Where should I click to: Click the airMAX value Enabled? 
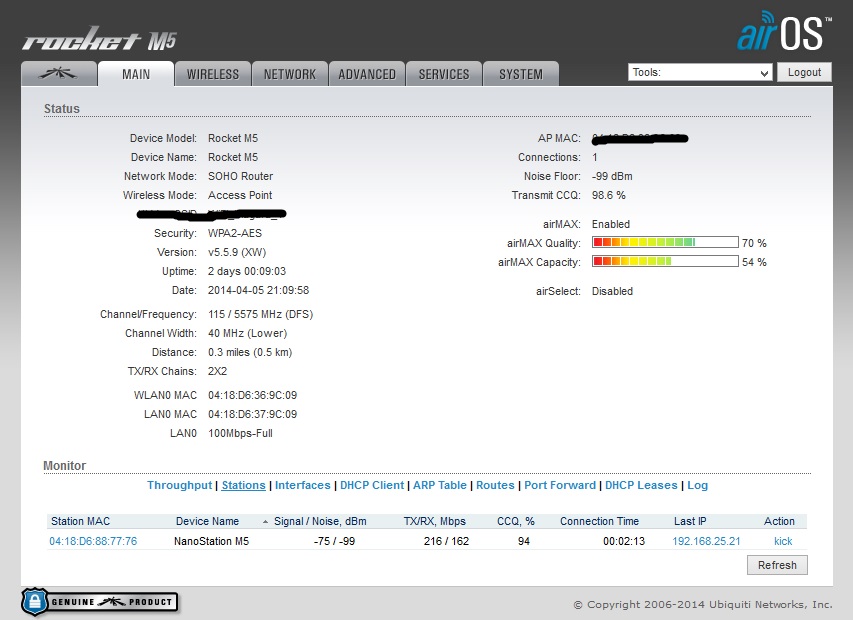(x=611, y=224)
